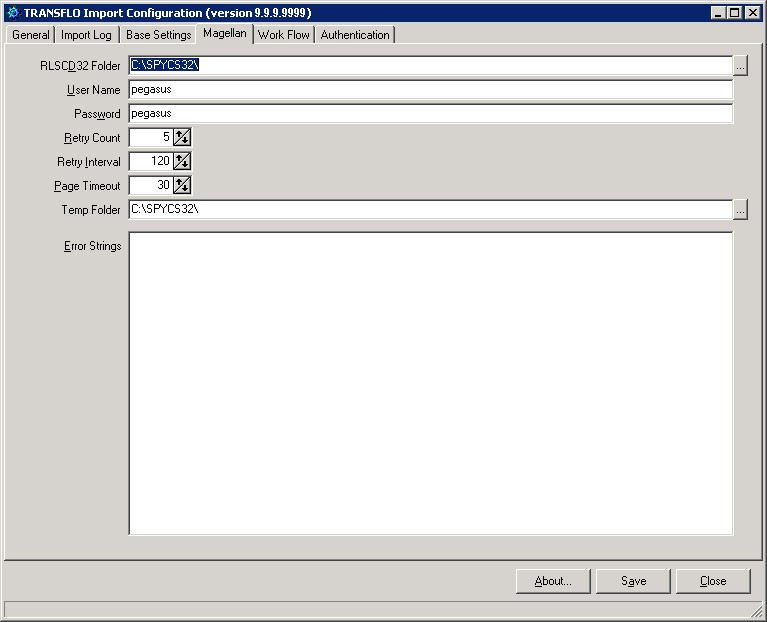Browse for the Temp Folder
The image size is (767, 622).
coord(740,210)
